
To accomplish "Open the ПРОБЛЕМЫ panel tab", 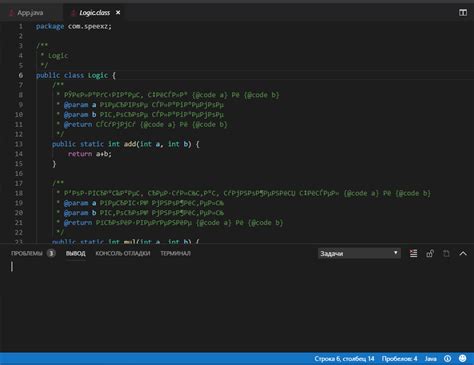I will click(x=27, y=254).
